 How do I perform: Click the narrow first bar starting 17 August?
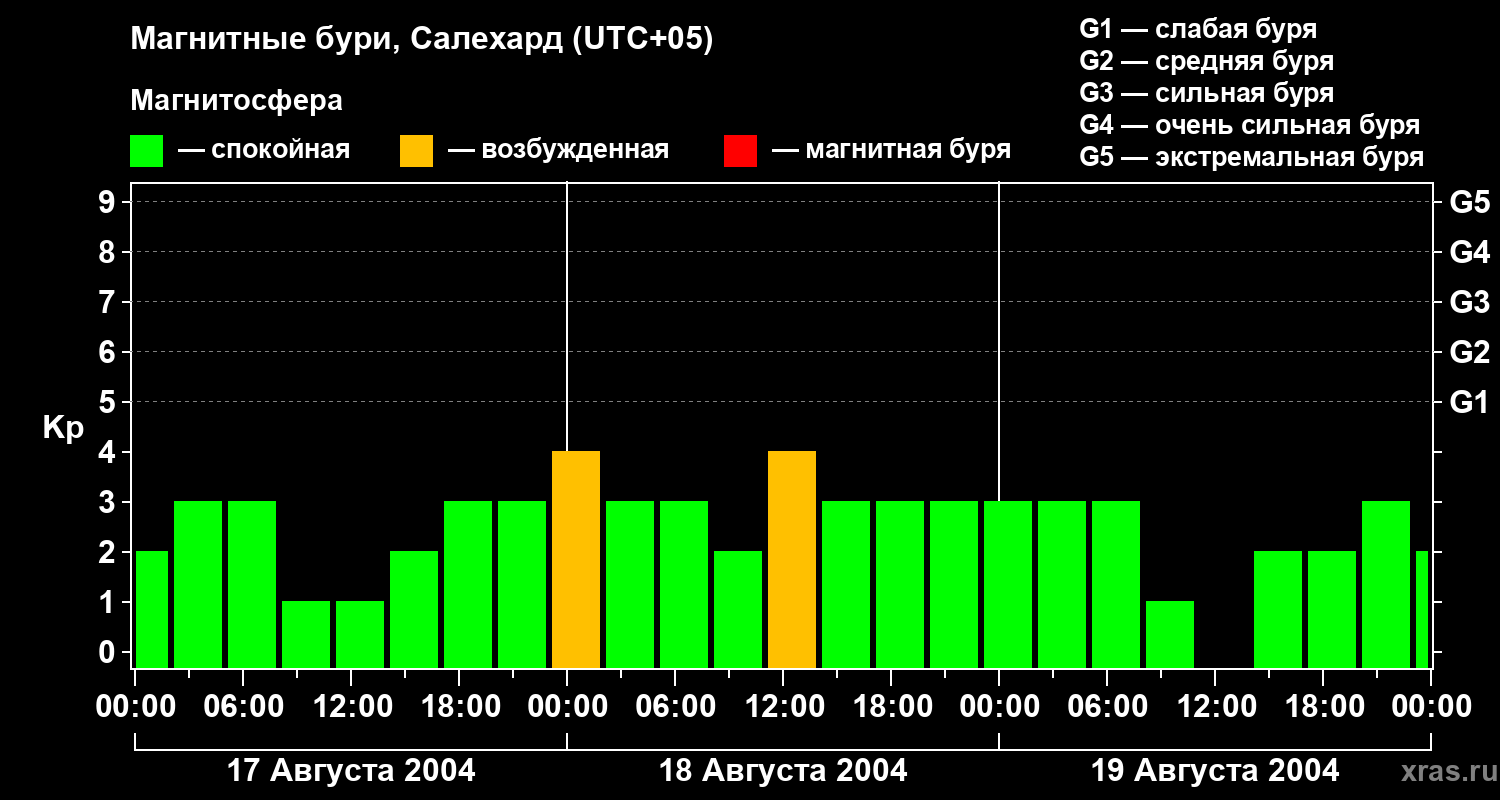pos(152,609)
